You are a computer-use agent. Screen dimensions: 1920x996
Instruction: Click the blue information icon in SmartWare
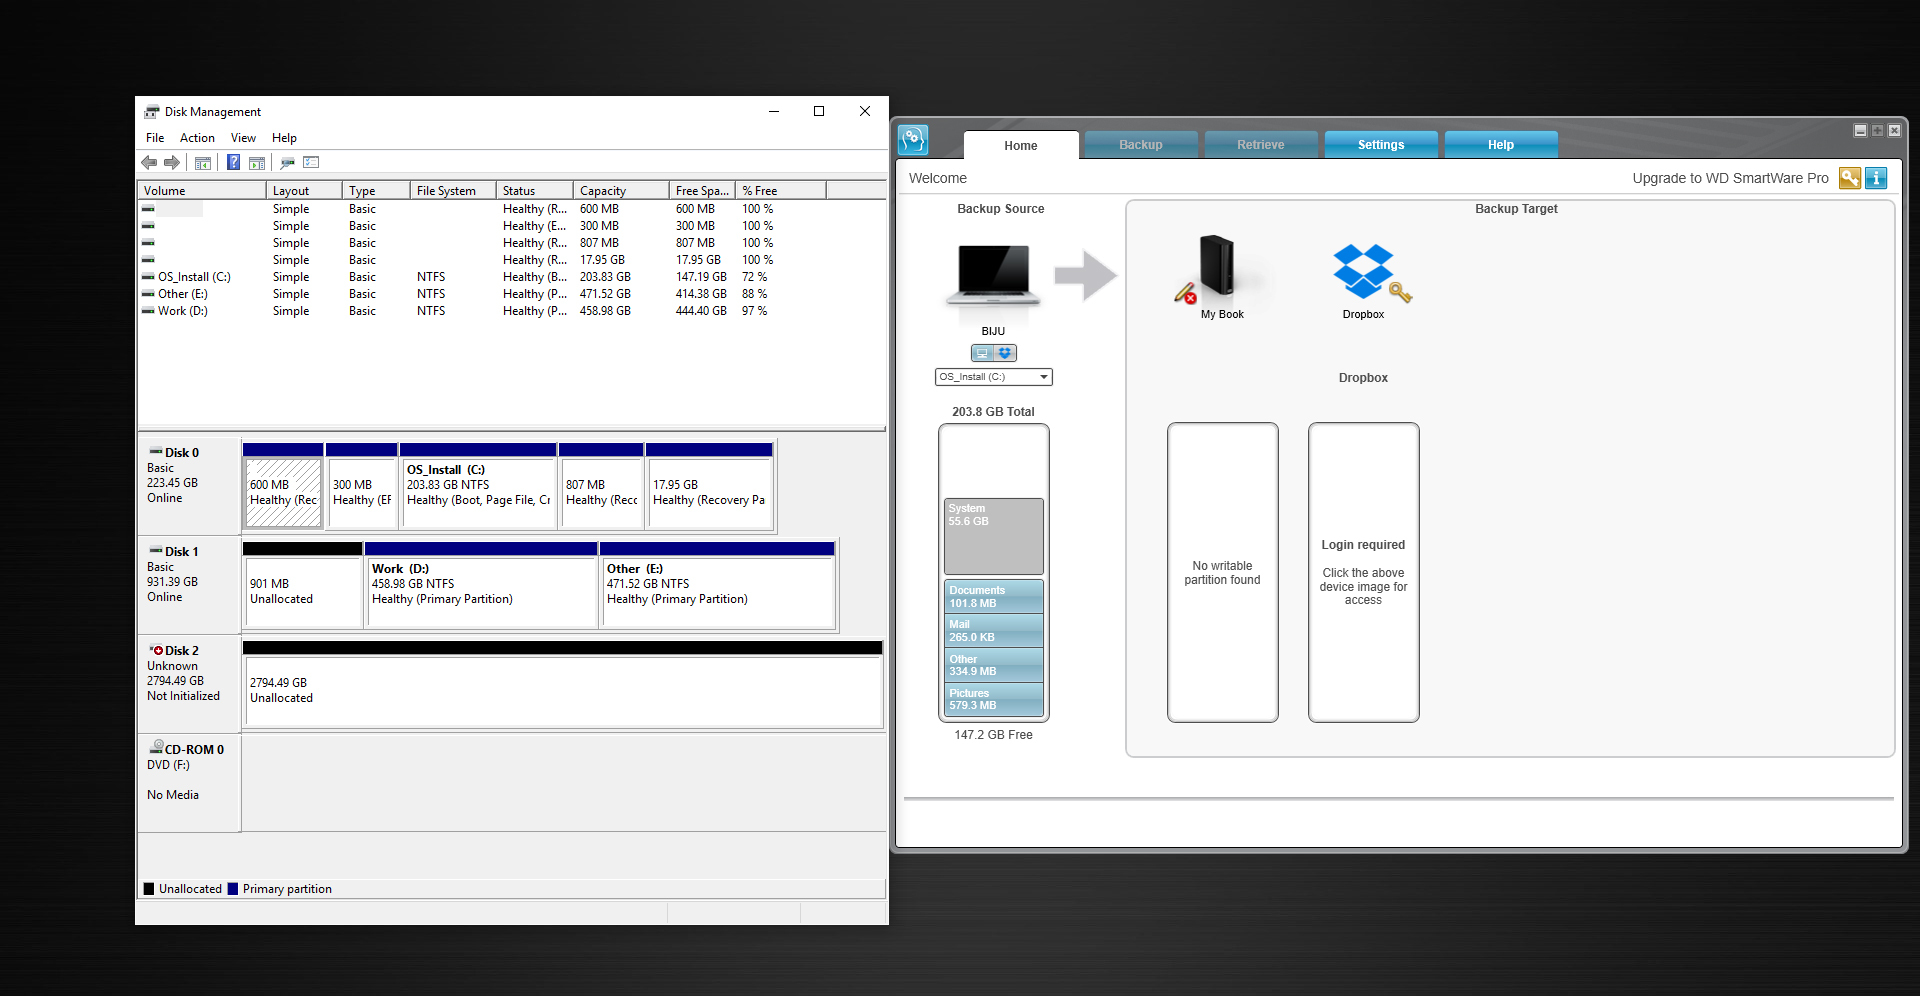coord(1876,178)
